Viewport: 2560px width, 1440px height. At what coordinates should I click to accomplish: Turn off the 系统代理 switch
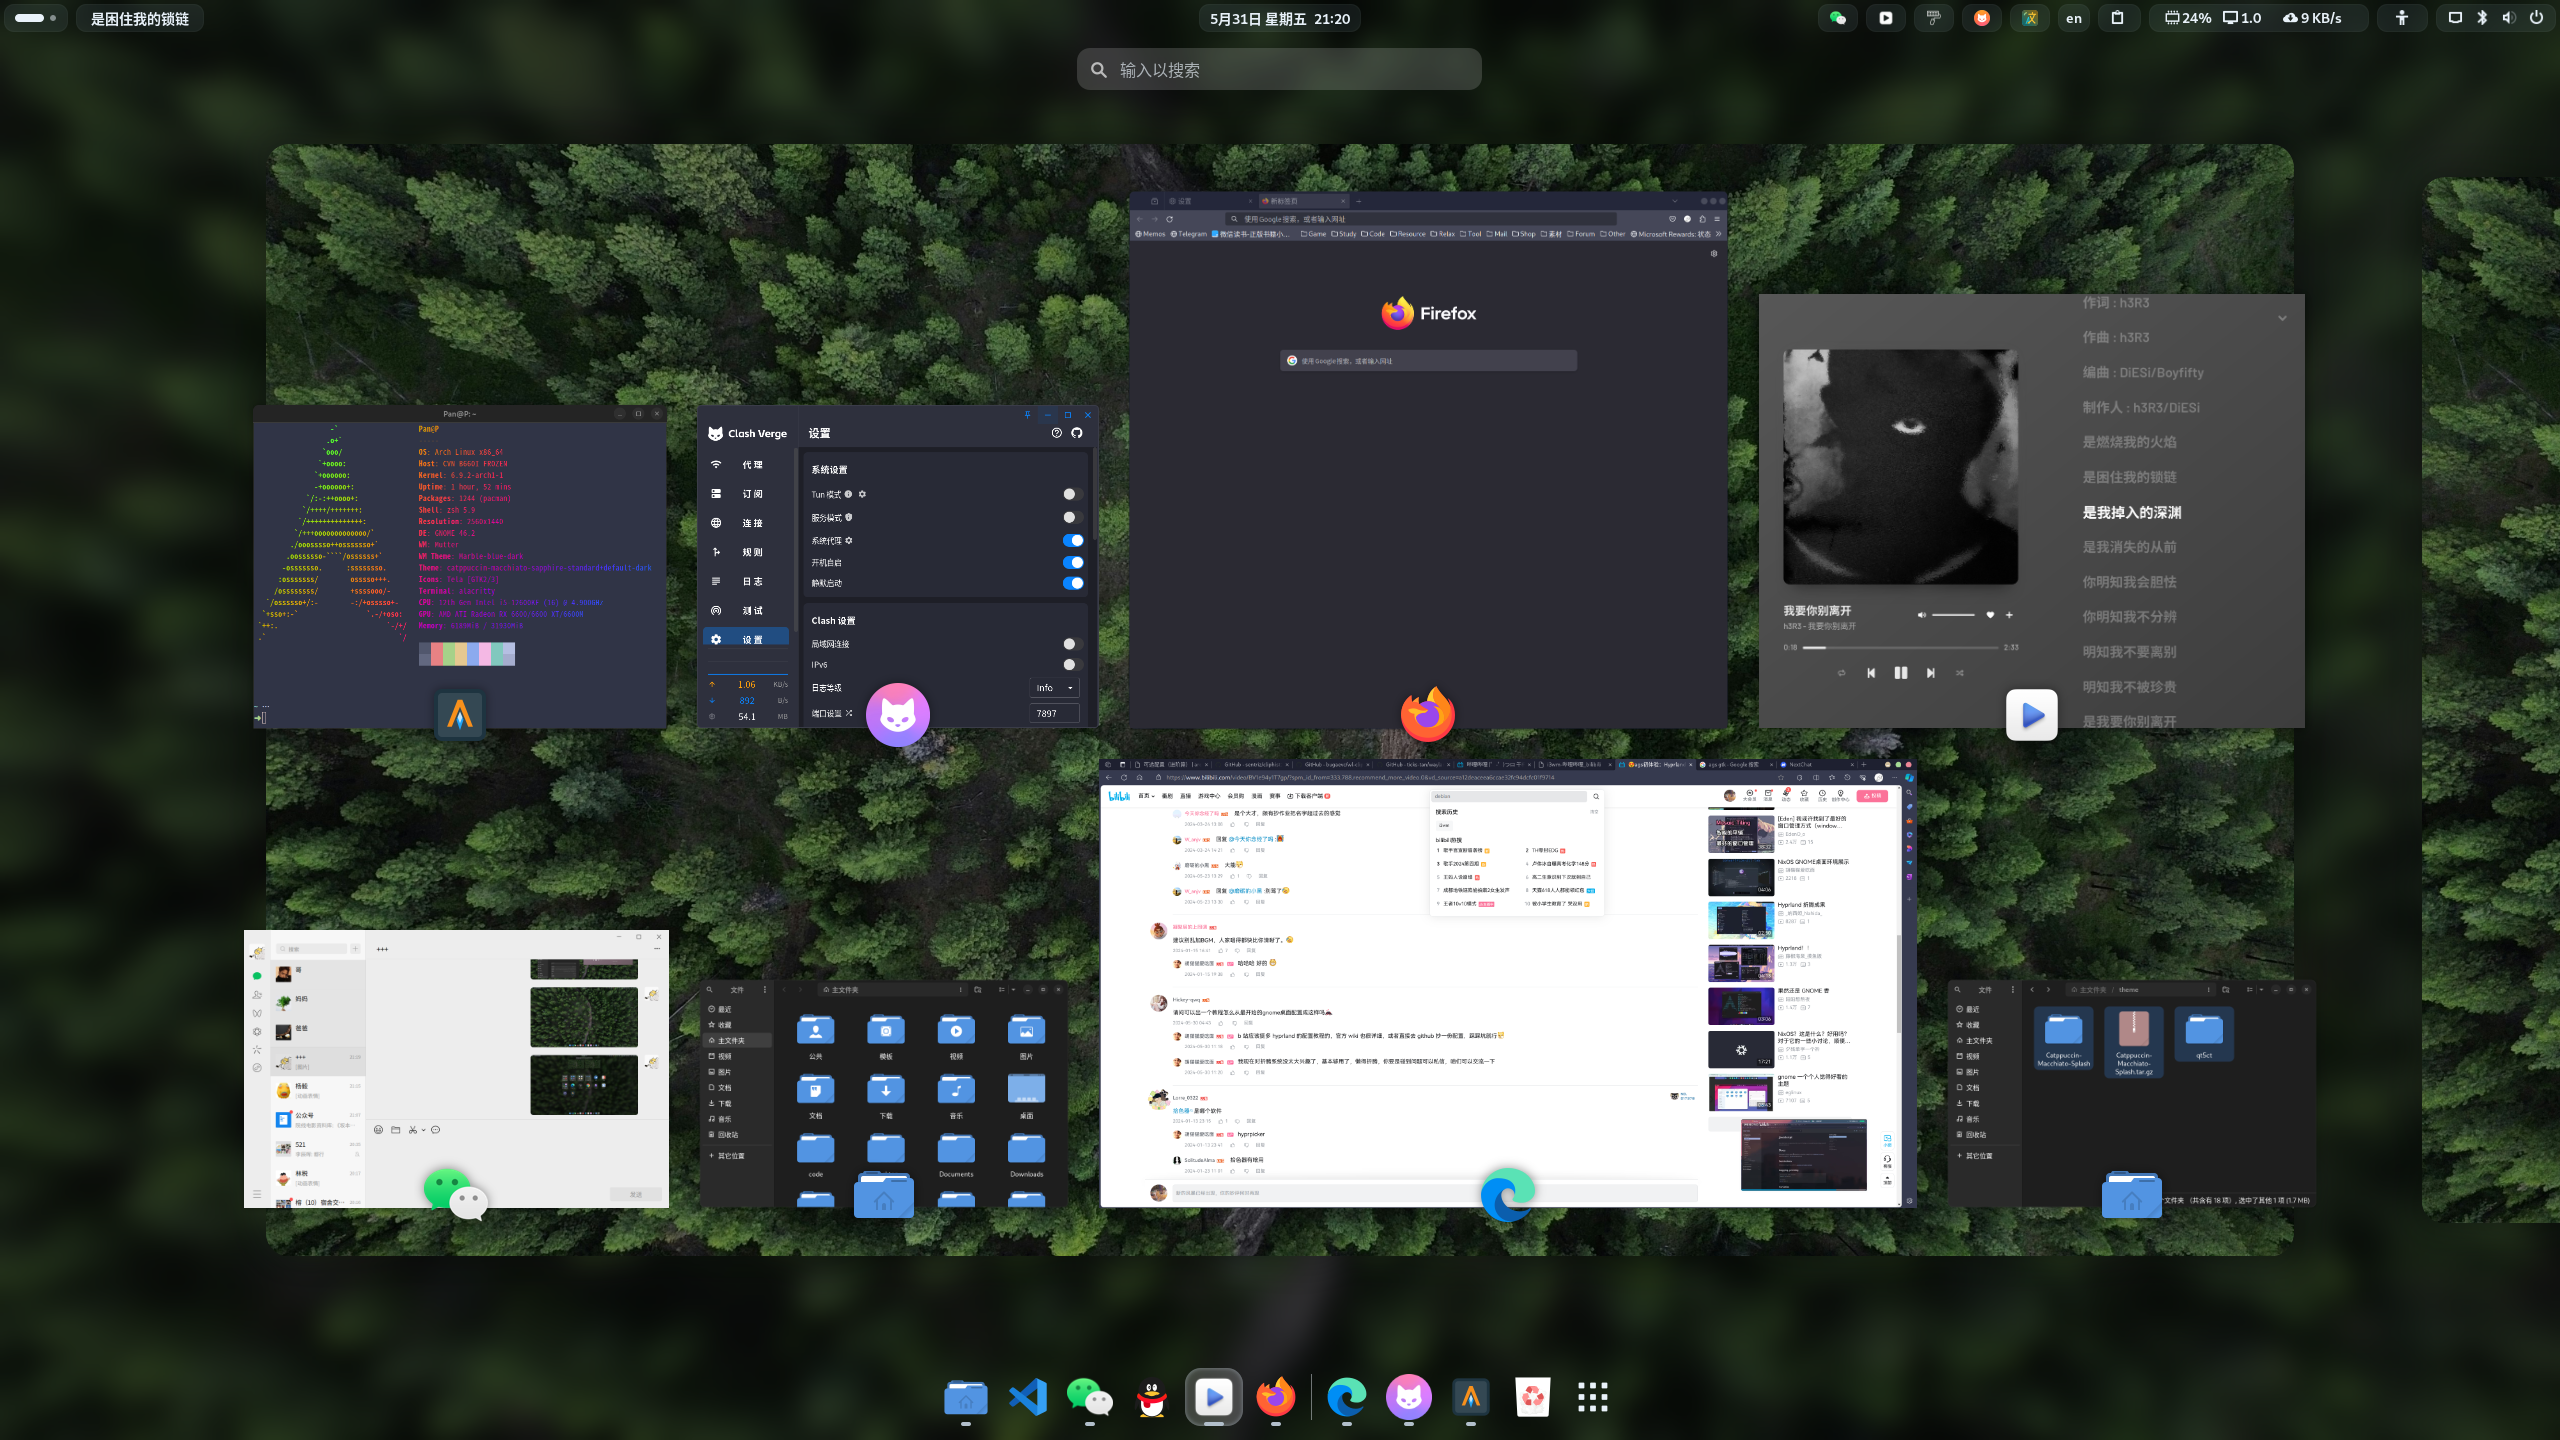coord(1073,540)
